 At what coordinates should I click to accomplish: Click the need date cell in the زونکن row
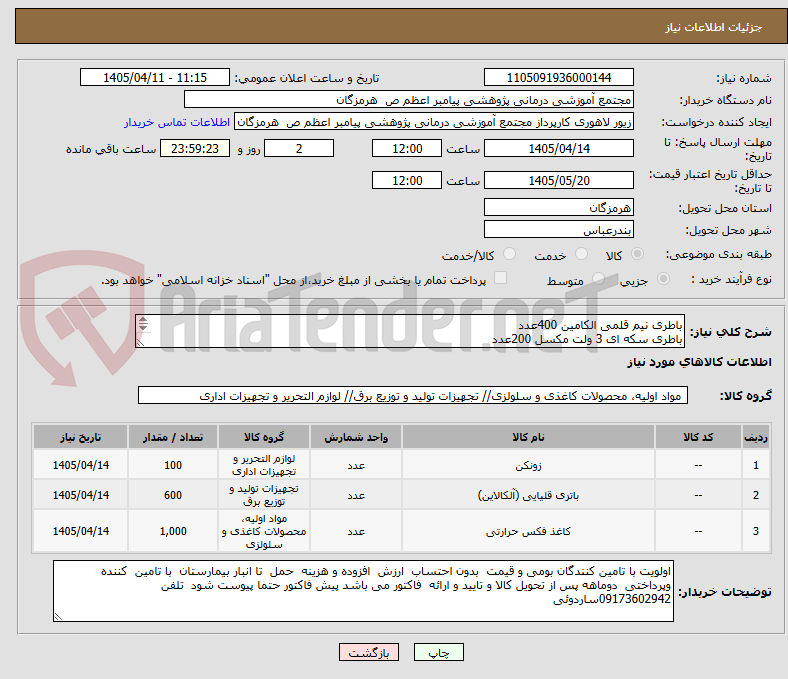coord(80,465)
